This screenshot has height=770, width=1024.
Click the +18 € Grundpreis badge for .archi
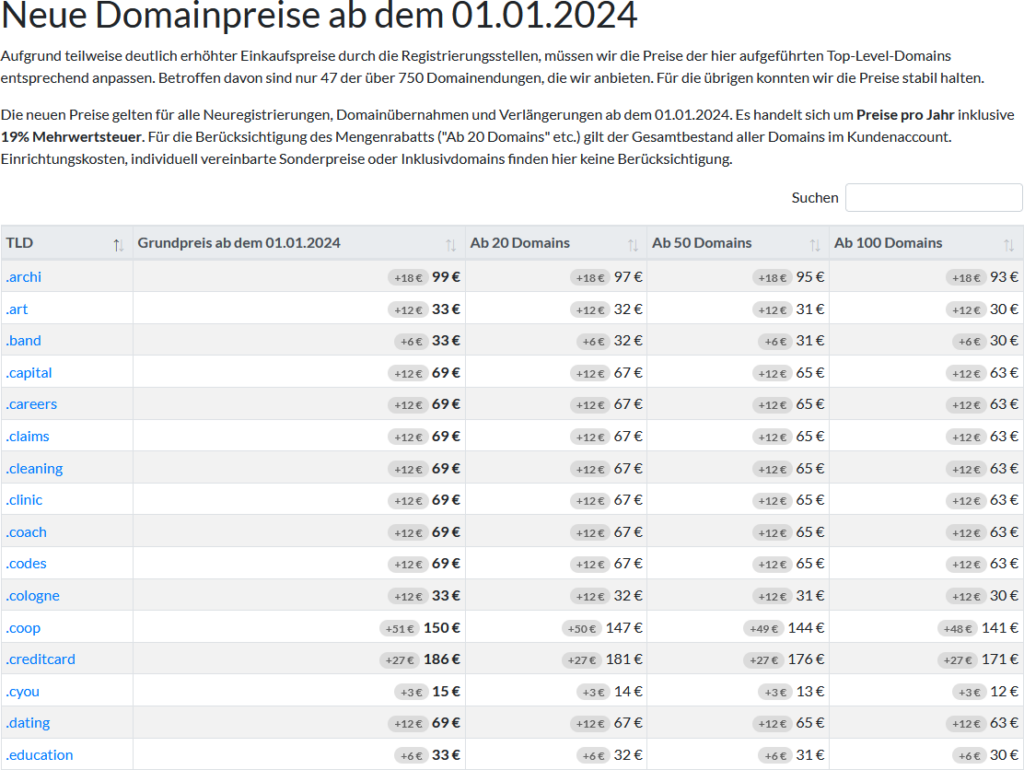[x=407, y=277]
